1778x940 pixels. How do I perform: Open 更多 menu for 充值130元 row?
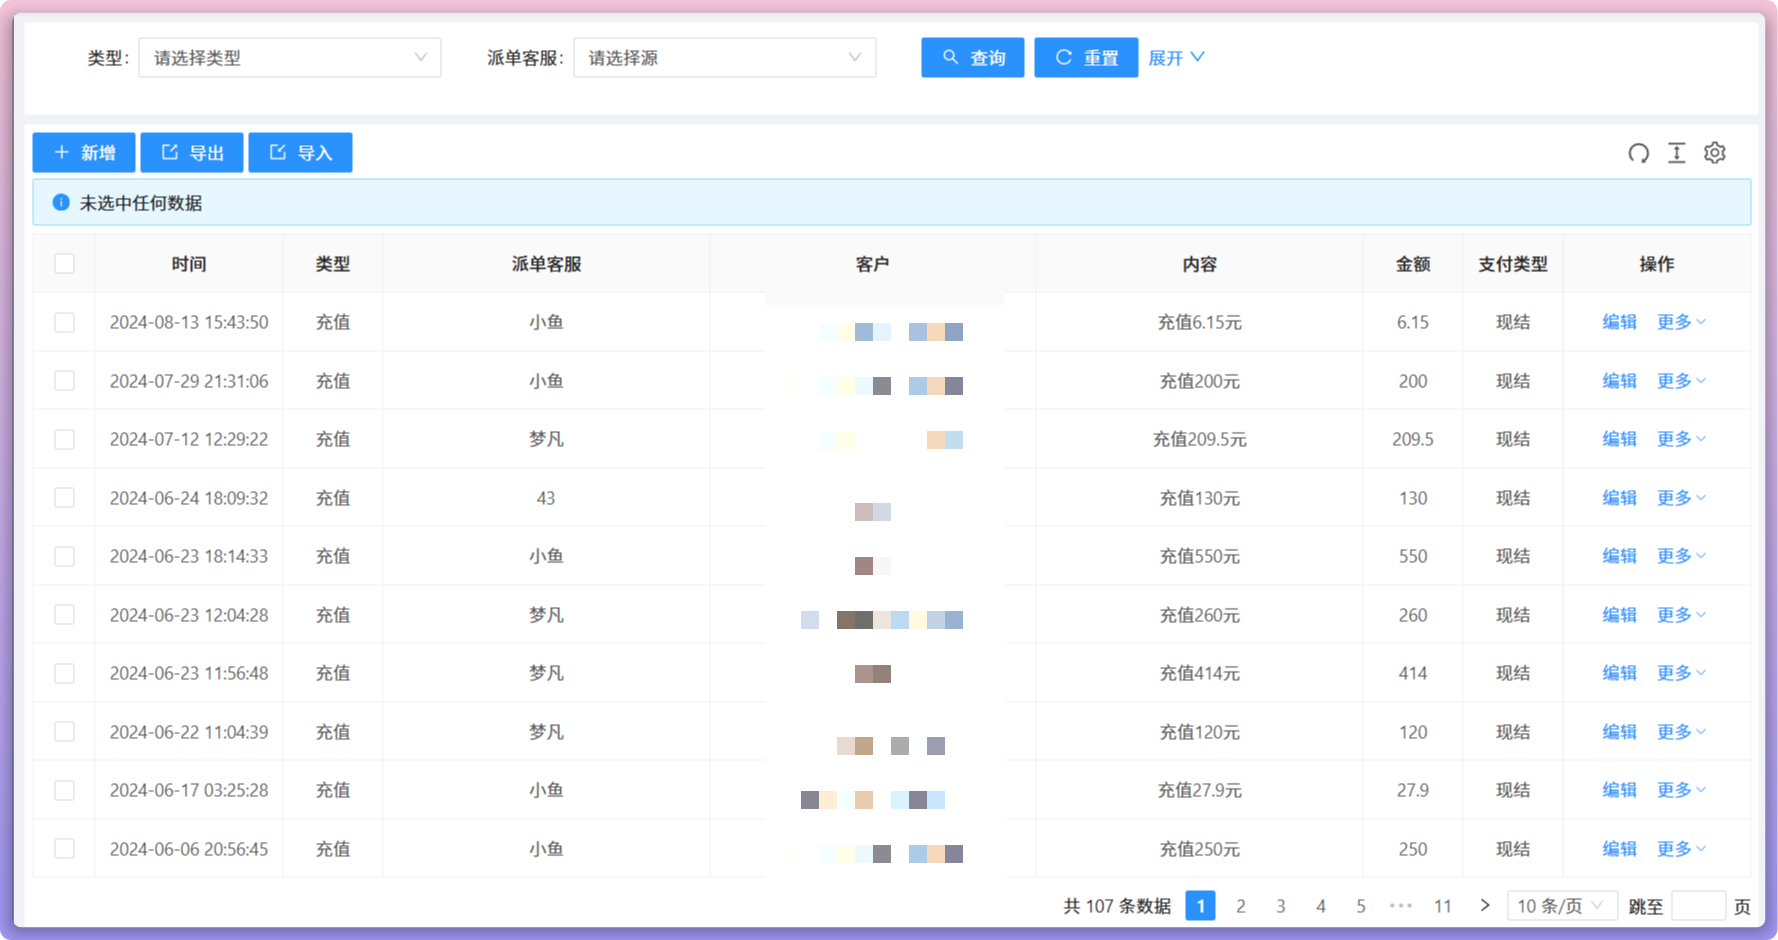point(1681,498)
